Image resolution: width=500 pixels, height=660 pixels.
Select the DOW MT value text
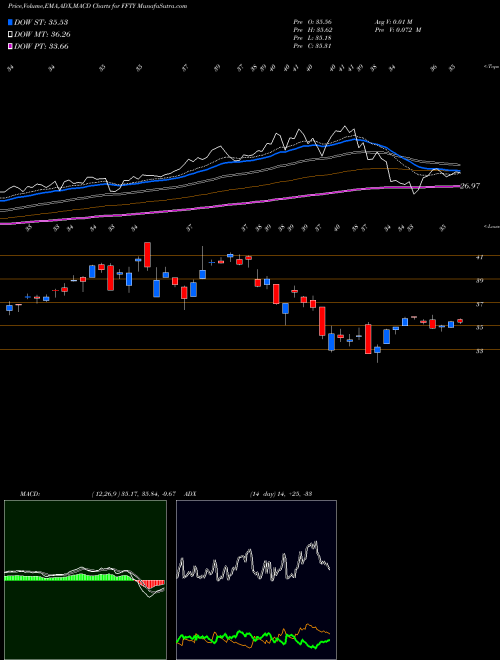coord(60,34)
